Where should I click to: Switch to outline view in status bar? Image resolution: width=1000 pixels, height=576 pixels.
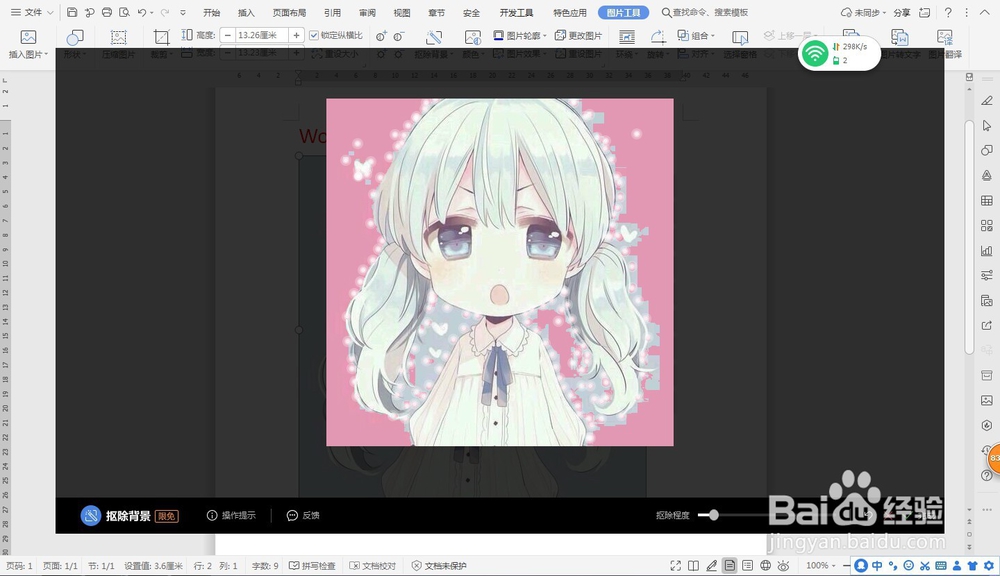pyautogui.click(x=747, y=565)
